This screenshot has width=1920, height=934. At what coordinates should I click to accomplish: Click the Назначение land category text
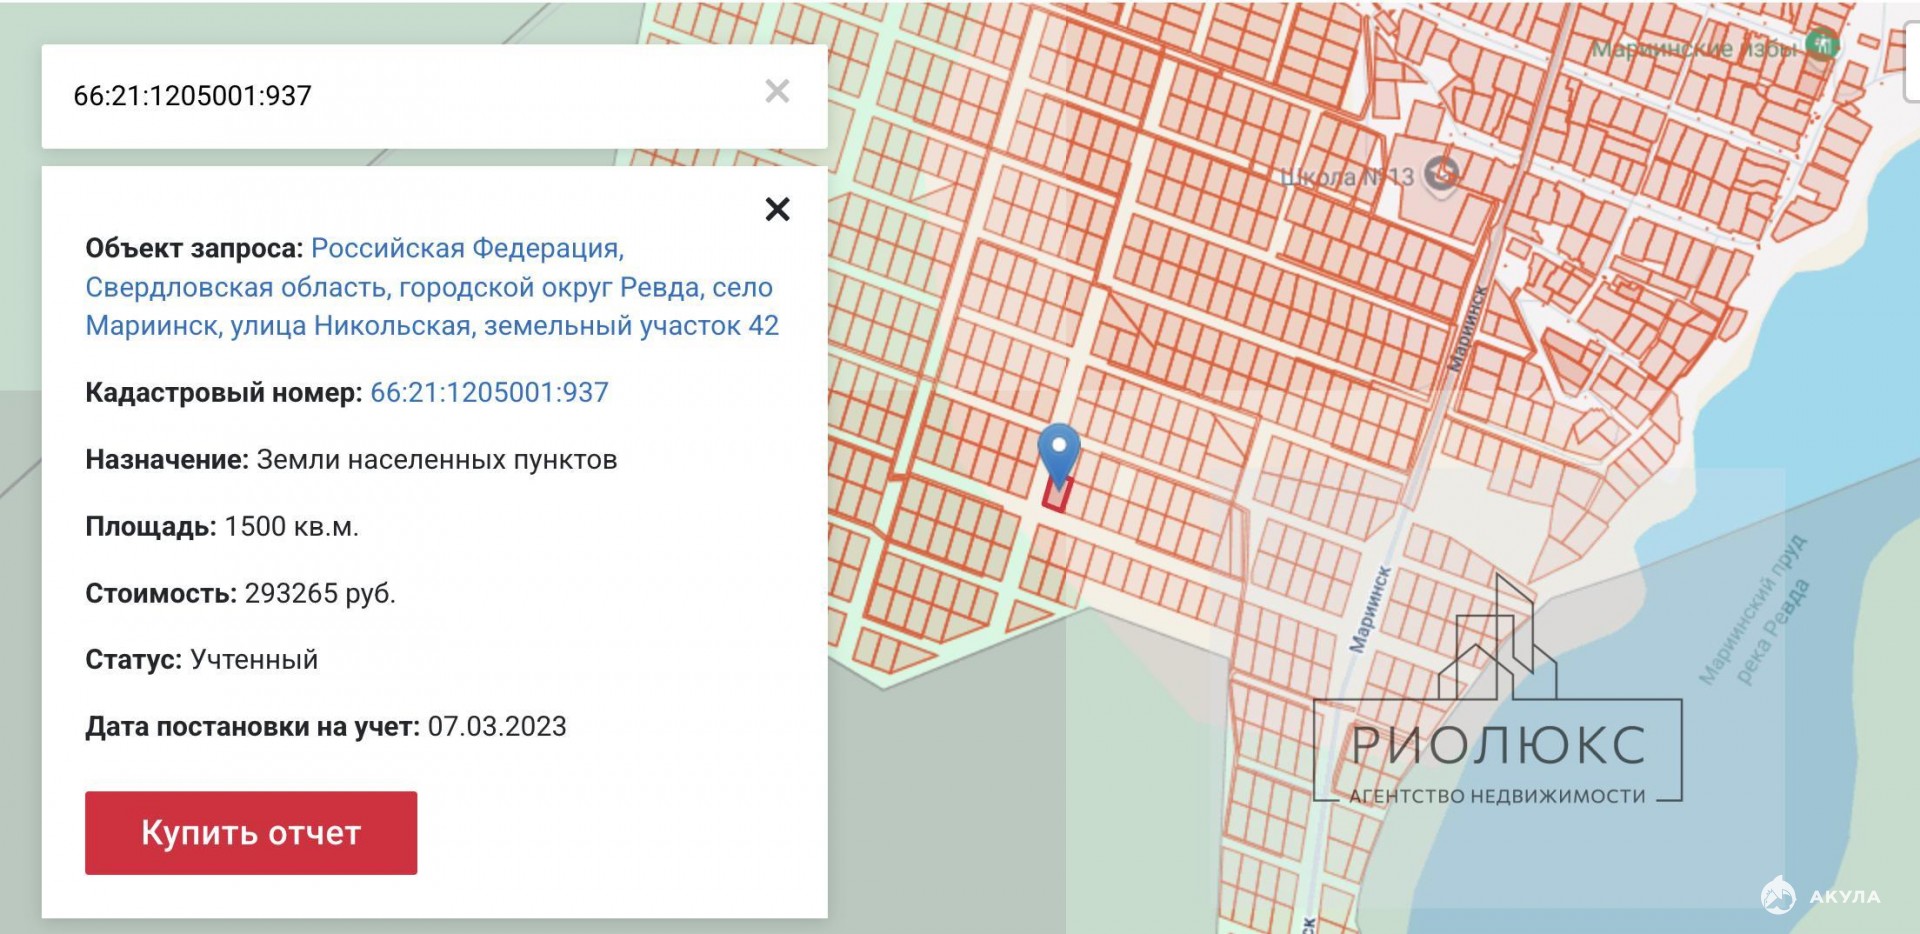[x=436, y=459]
